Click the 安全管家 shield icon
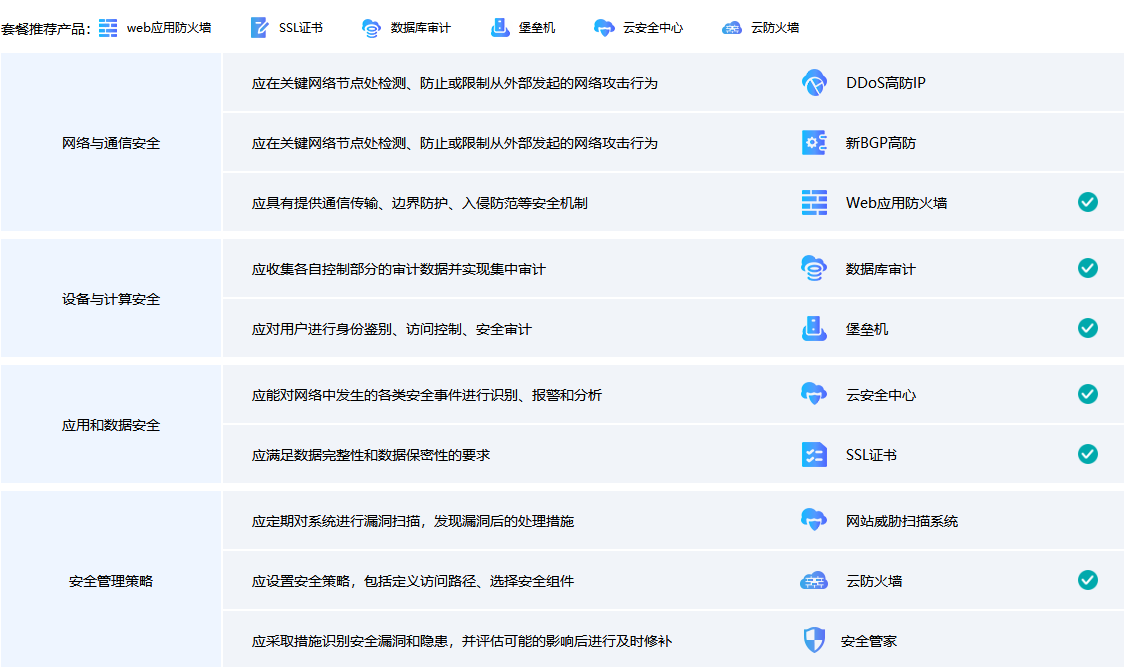1124x667 pixels. pyautogui.click(x=814, y=640)
